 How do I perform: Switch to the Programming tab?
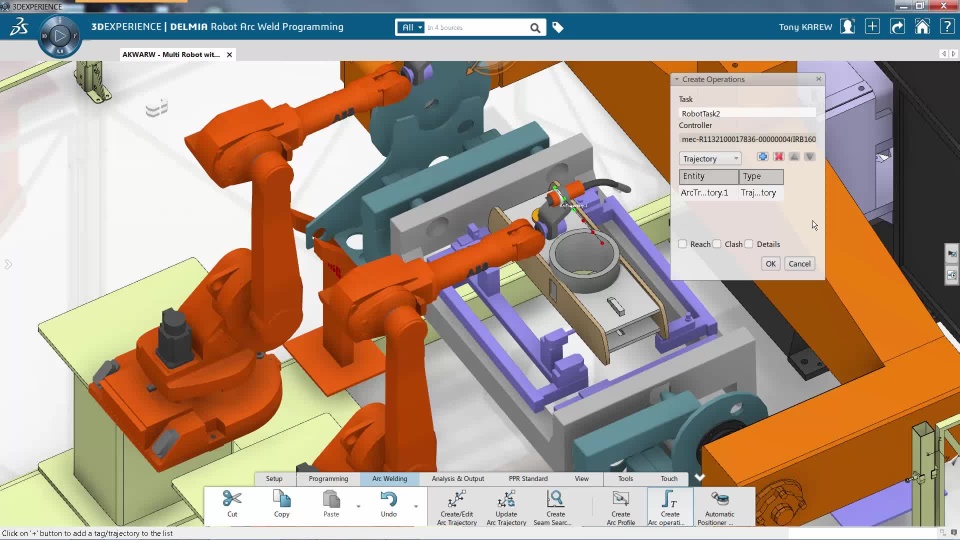[x=328, y=479]
